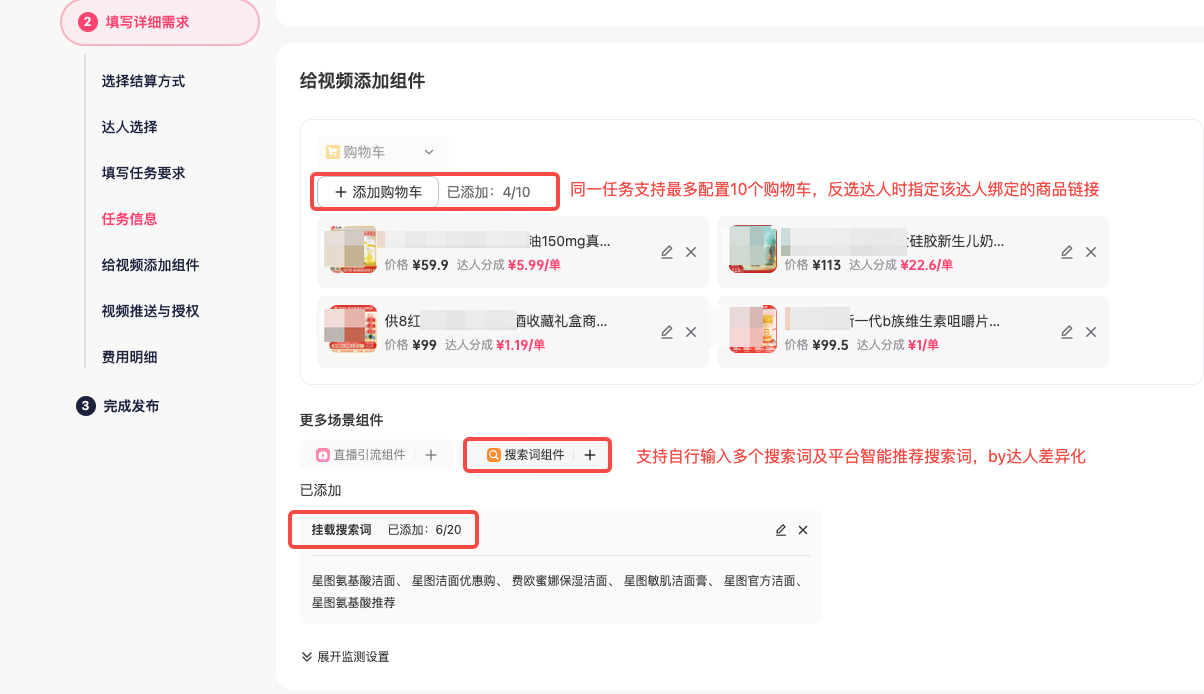The width and height of the screenshot is (1204, 694).
Task: Delete the 挂载搜索词 component
Action: [x=803, y=530]
